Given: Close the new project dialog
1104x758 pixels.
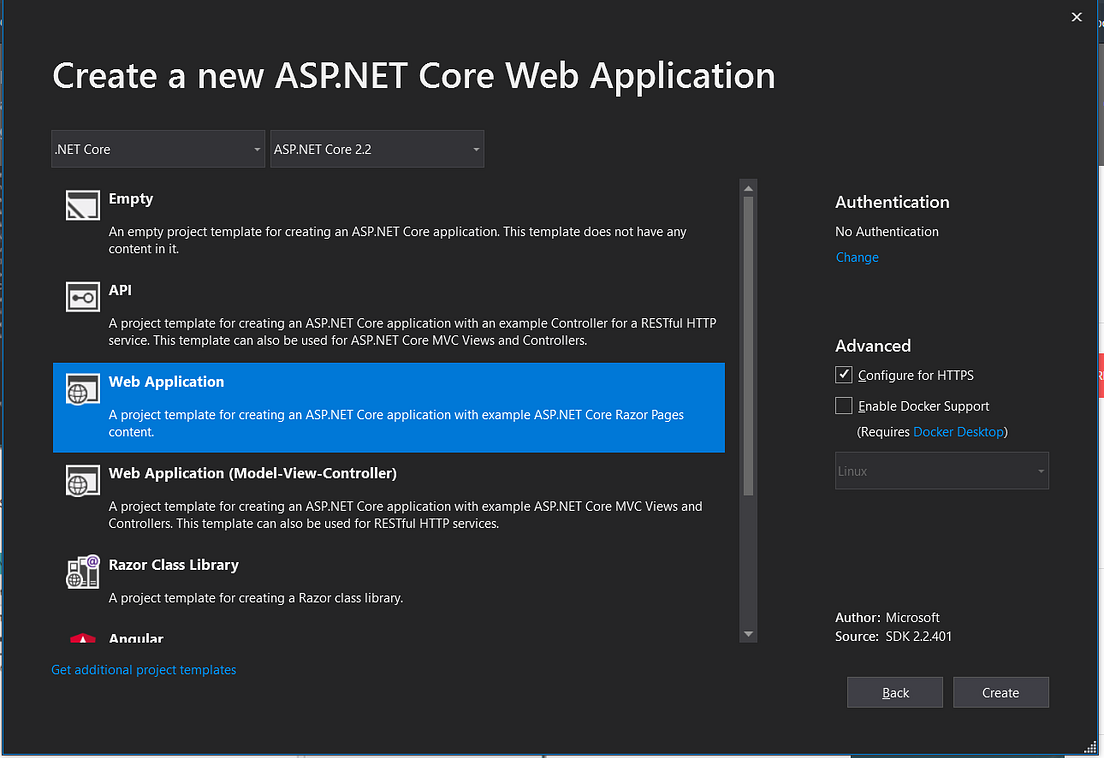Looking at the screenshot, I should 1076,17.
